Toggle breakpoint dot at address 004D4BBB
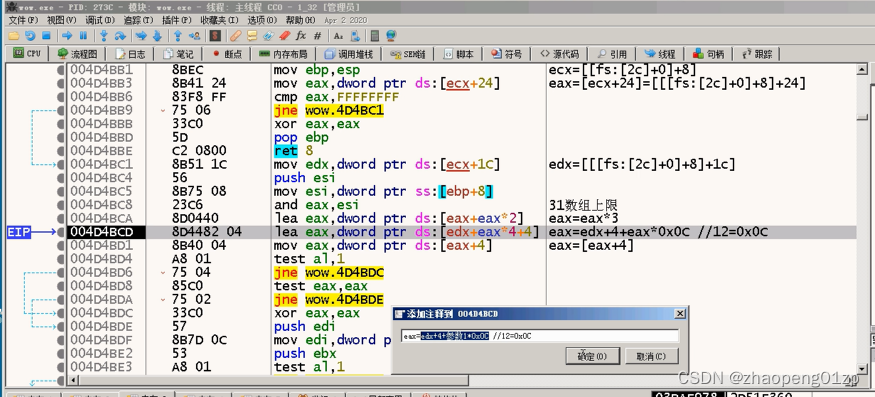Image resolution: width=875 pixels, height=397 pixels. [60, 123]
